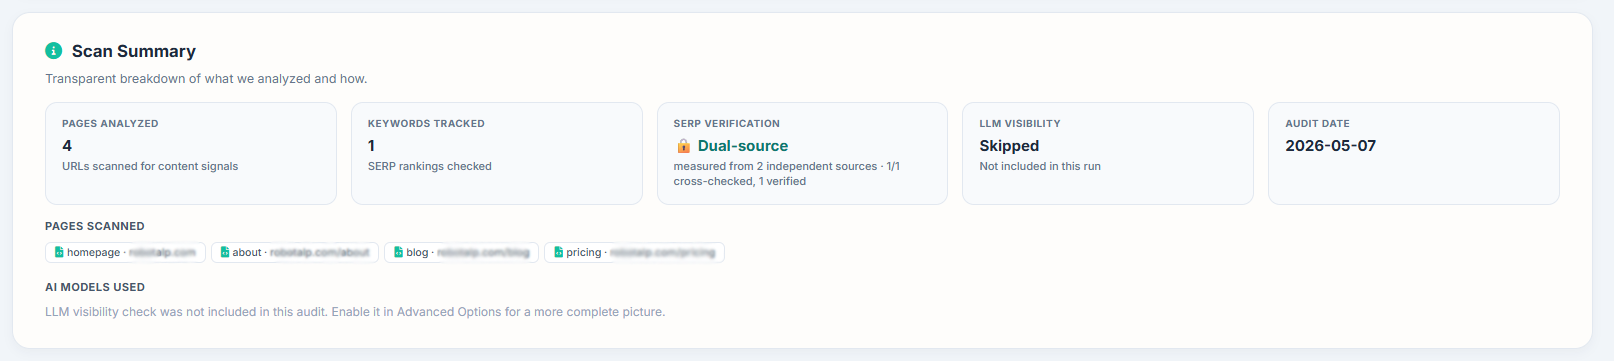Screen dimensions: 1614x361
Task: Click the 'measured from 2 independent sources' description
Action: point(787,174)
